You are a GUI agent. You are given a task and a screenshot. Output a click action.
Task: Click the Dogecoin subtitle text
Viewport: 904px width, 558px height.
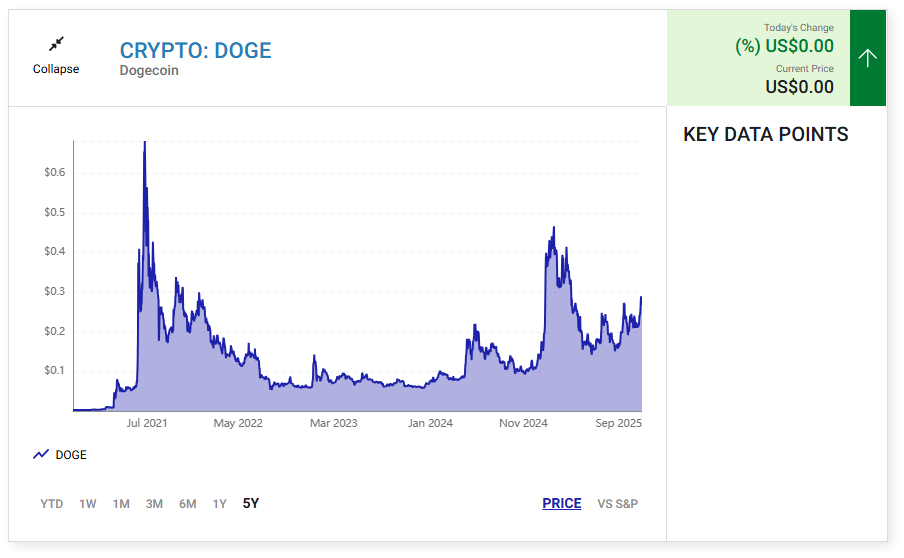click(149, 70)
